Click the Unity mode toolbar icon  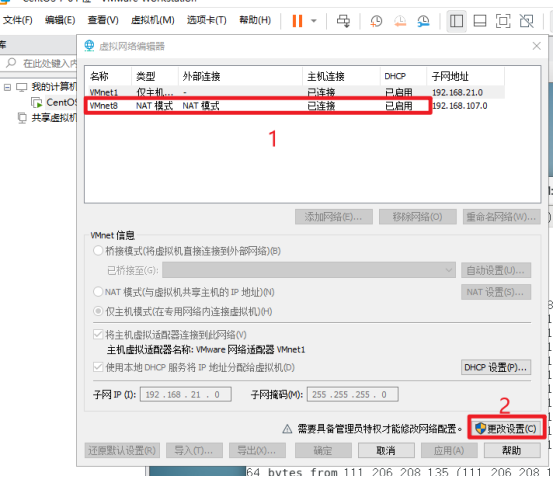tap(526, 21)
